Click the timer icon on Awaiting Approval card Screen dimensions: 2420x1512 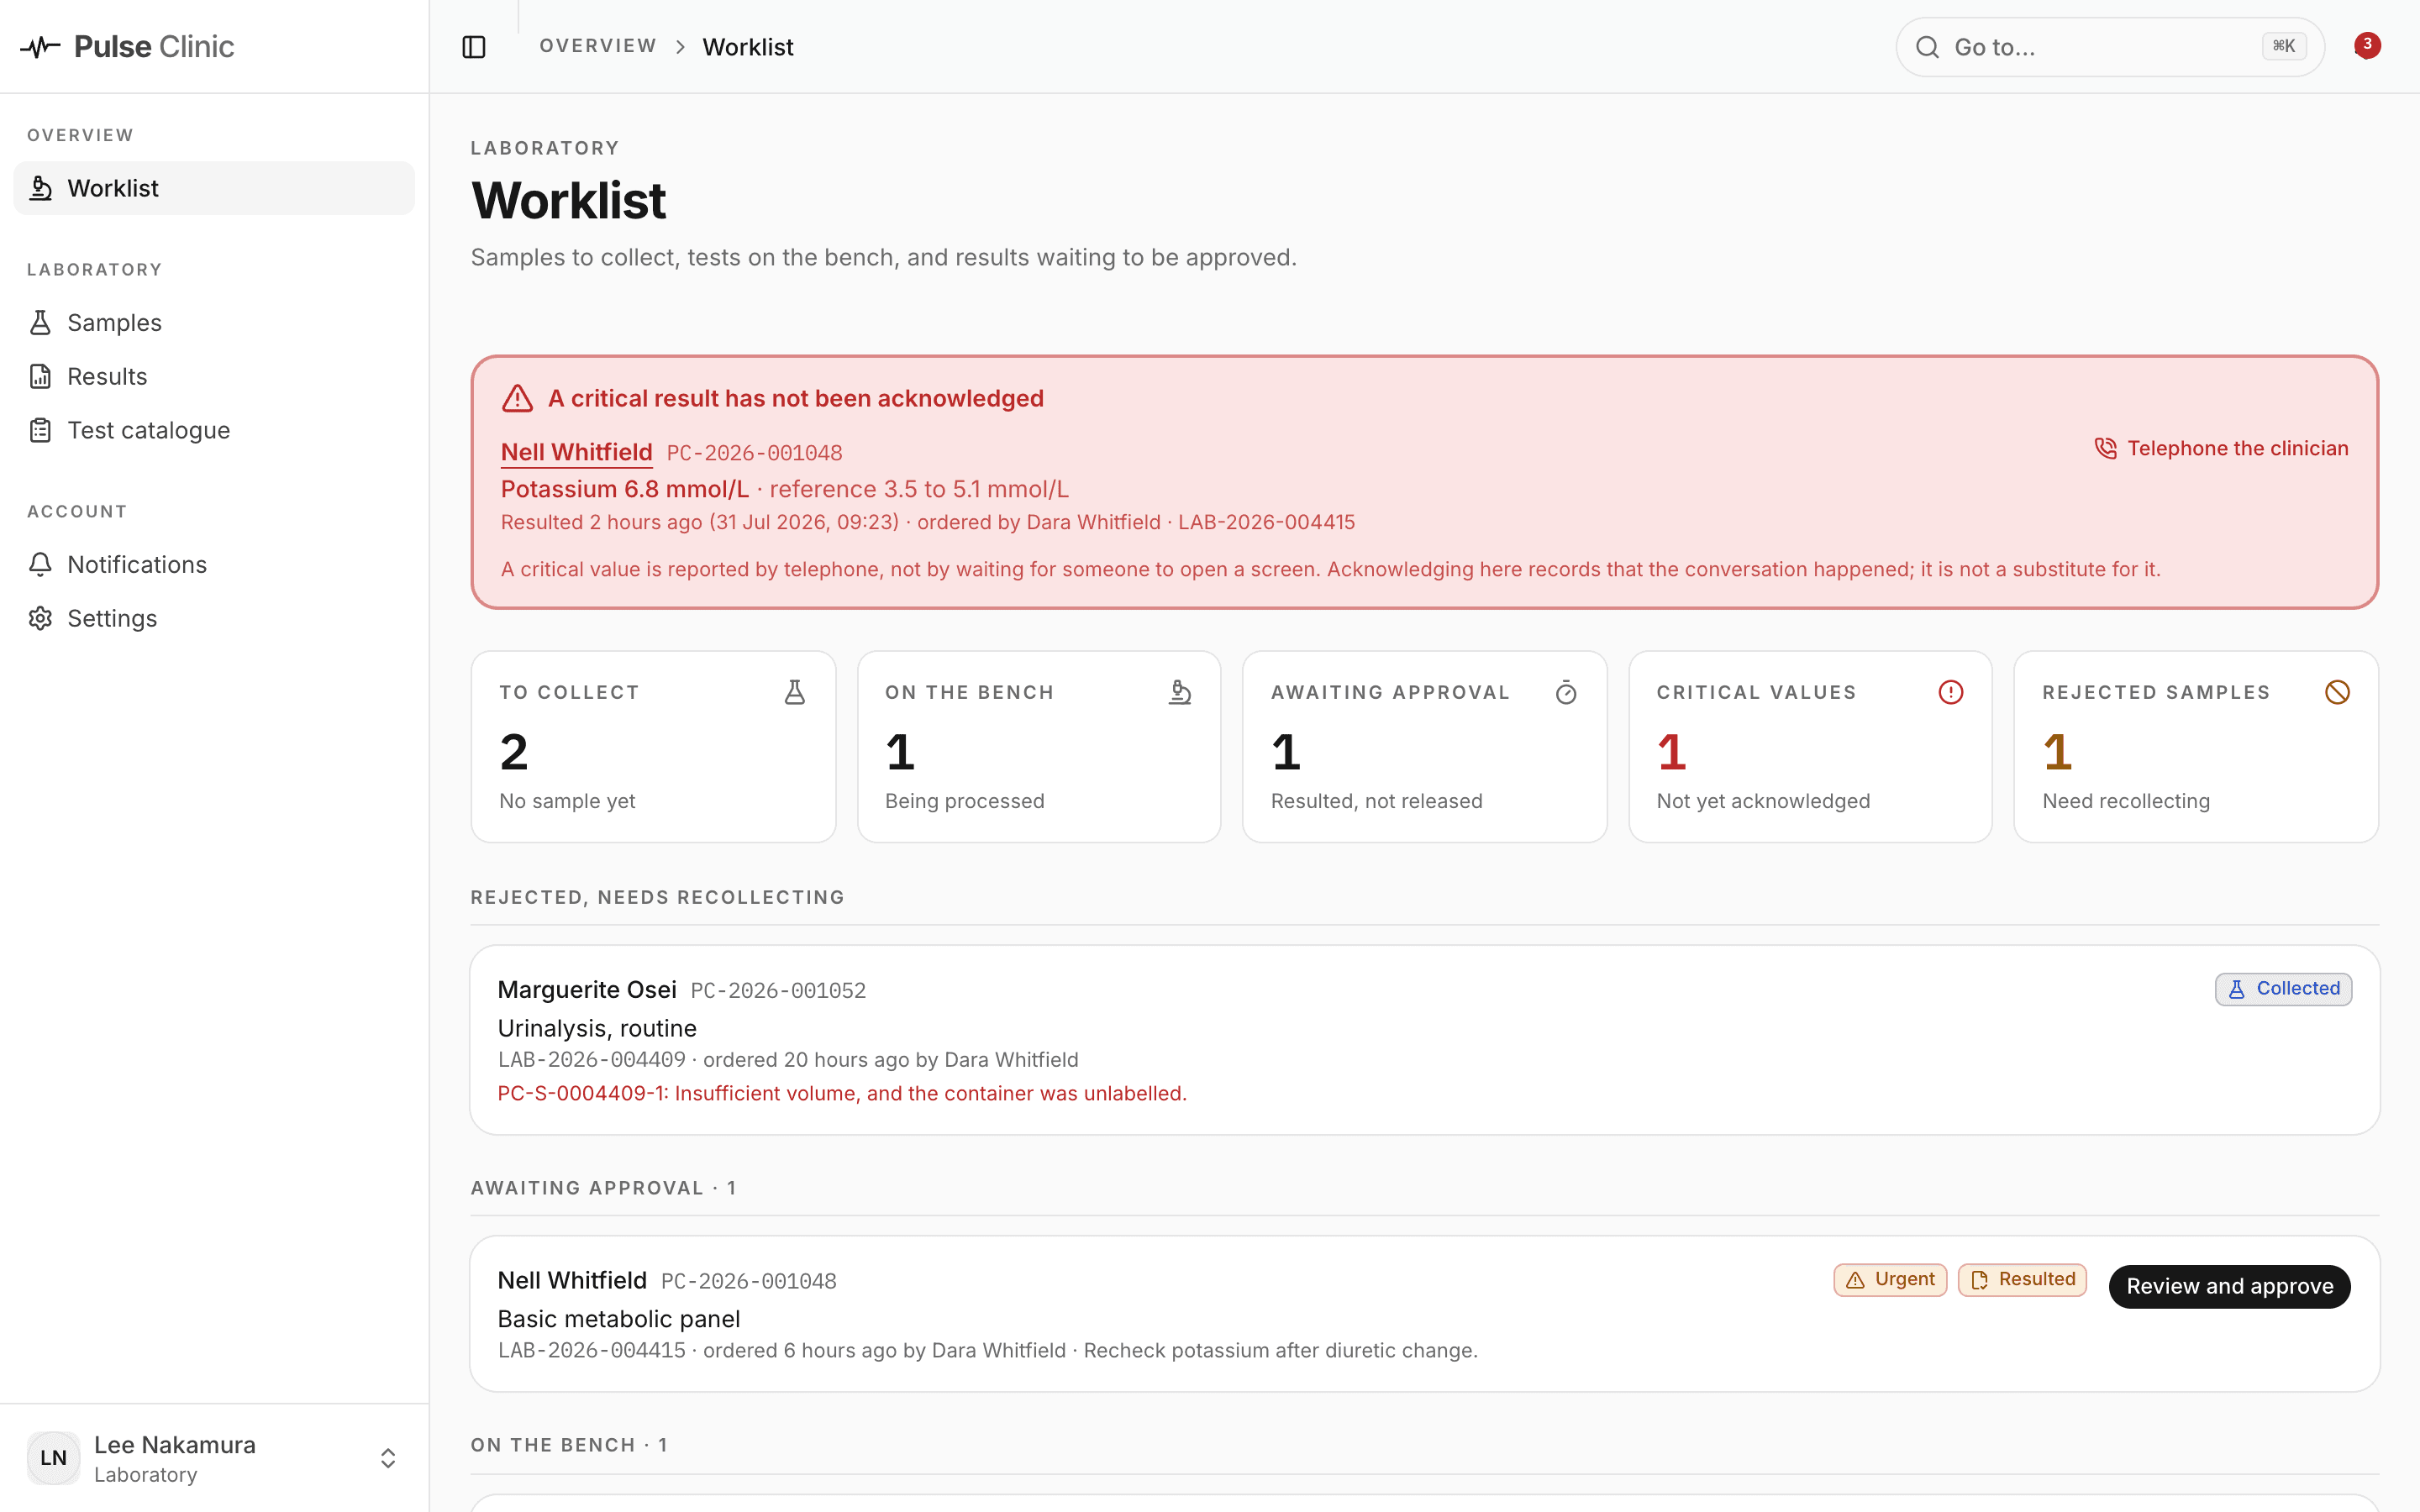1566,692
